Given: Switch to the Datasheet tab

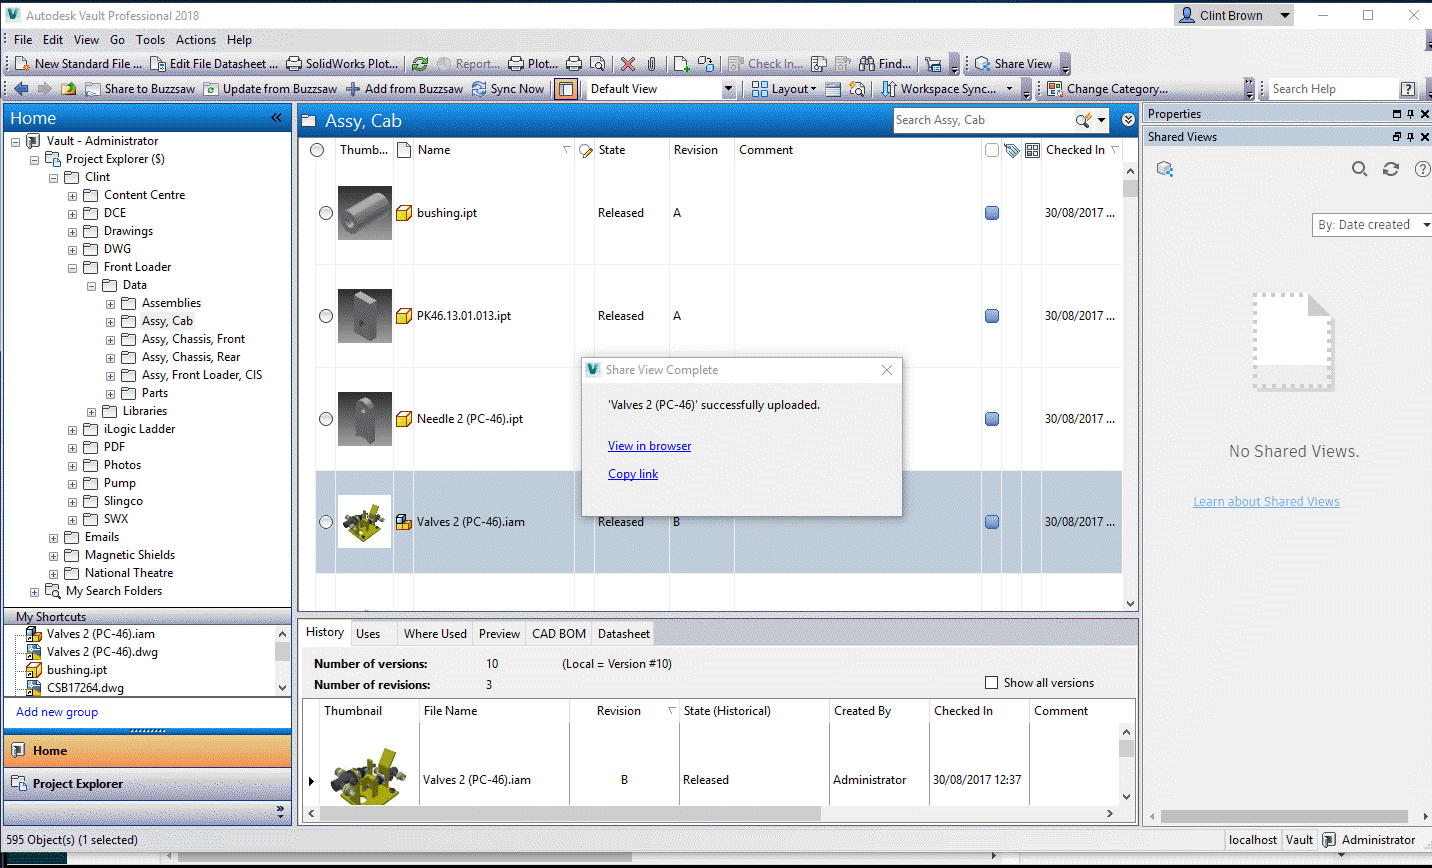Looking at the screenshot, I should point(624,634).
